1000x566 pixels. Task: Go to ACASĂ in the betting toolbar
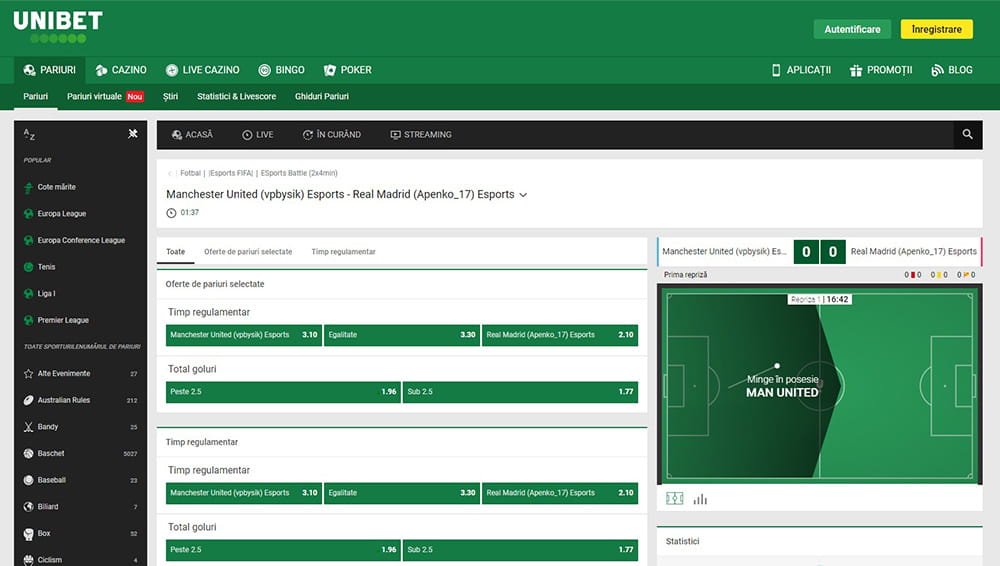pos(192,135)
